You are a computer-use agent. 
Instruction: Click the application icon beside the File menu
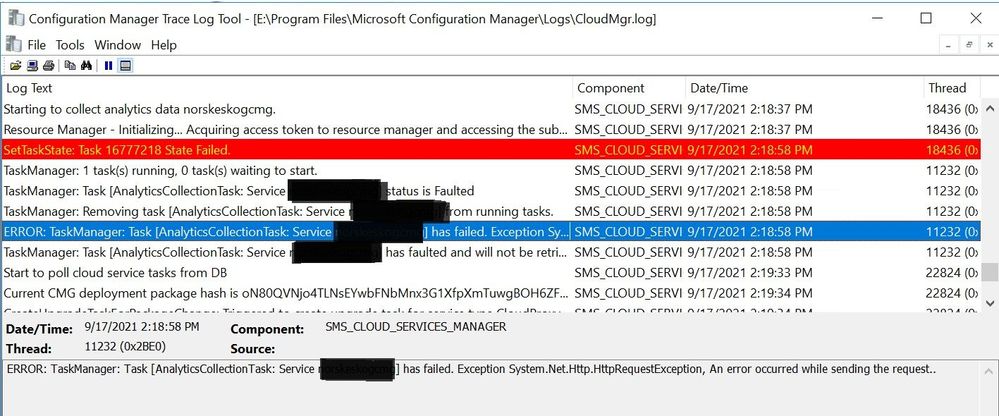pyautogui.click(x=13, y=45)
